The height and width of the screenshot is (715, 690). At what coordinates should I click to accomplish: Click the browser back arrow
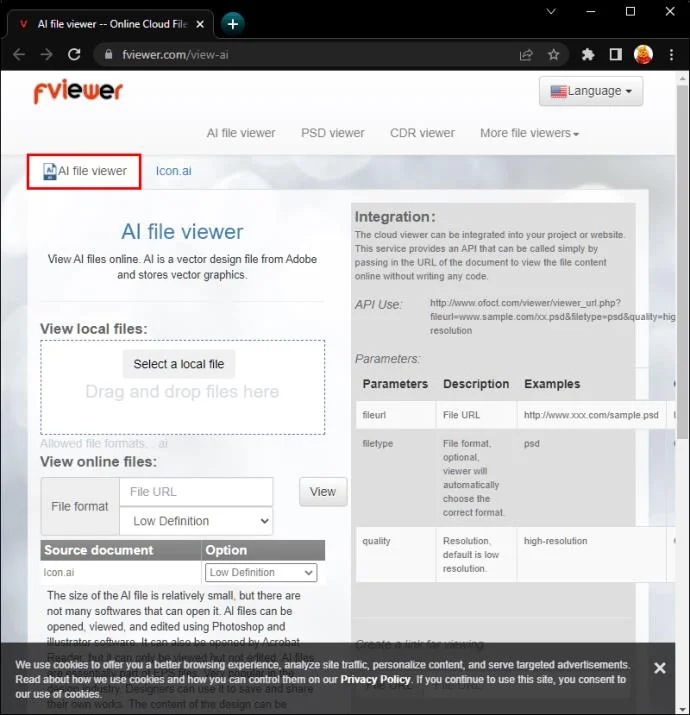point(19,55)
